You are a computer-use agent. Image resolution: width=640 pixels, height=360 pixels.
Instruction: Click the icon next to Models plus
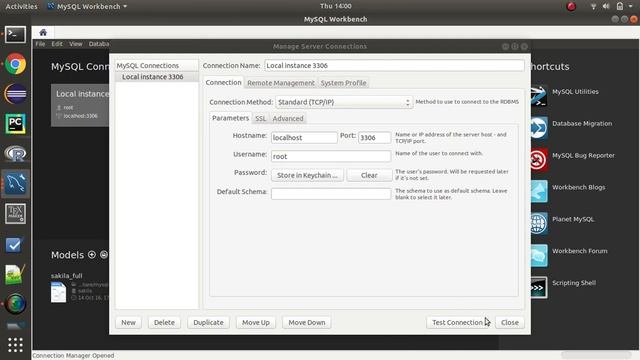104,255
